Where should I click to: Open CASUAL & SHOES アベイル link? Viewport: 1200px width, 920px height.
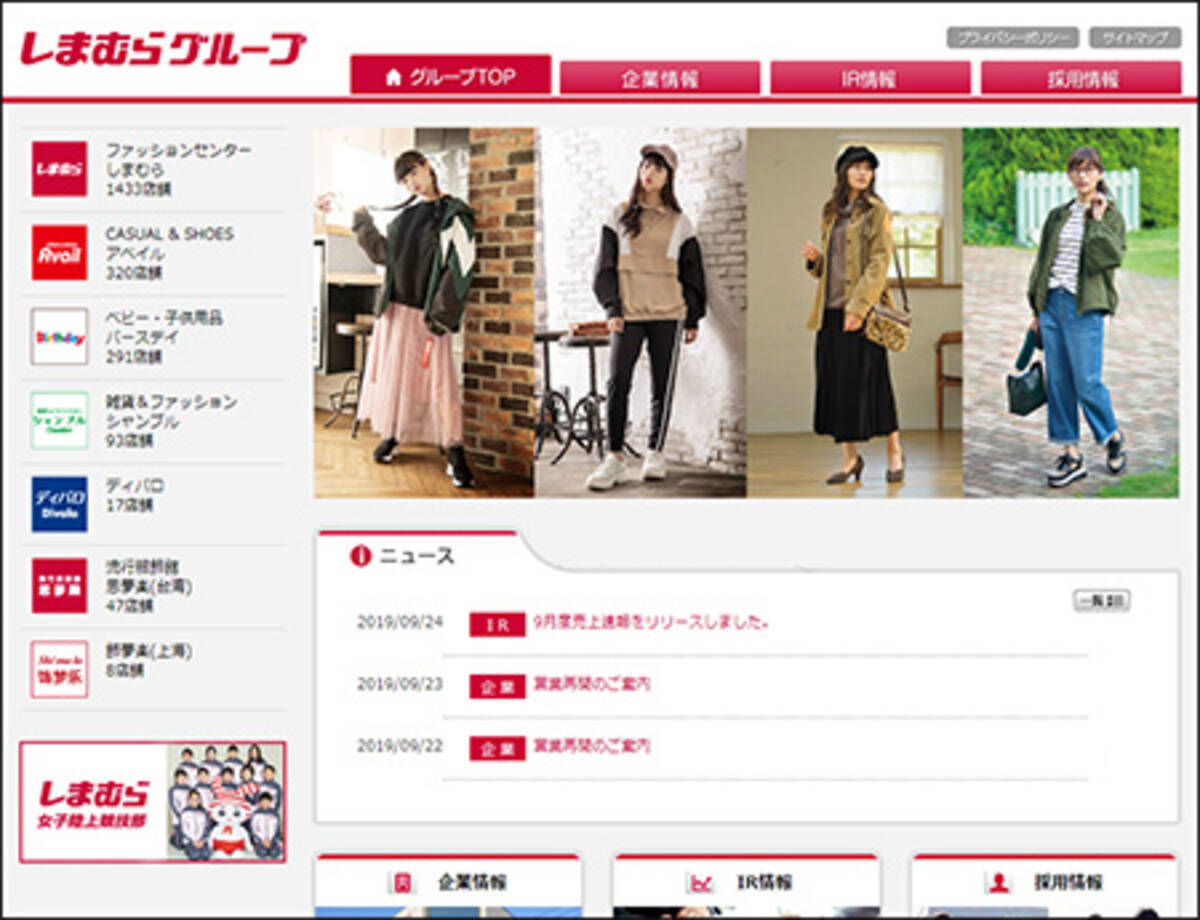[169, 243]
